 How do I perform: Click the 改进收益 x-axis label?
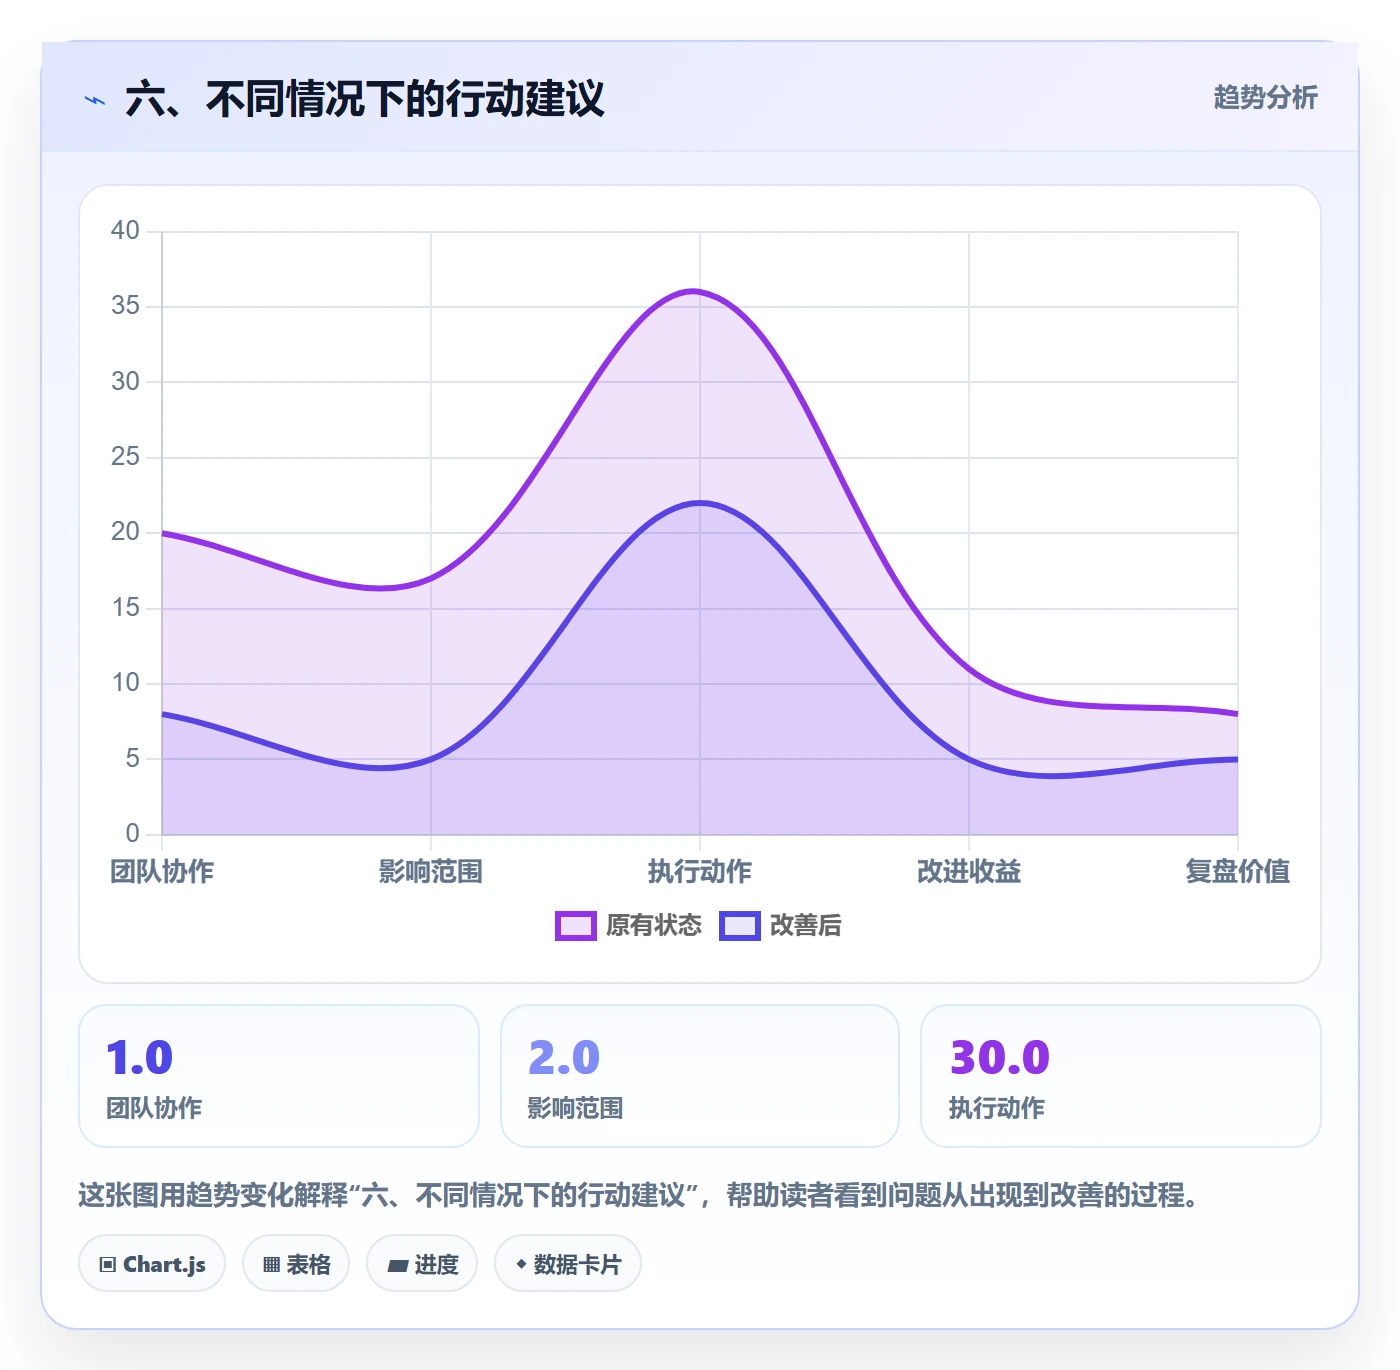coord(969,872)
